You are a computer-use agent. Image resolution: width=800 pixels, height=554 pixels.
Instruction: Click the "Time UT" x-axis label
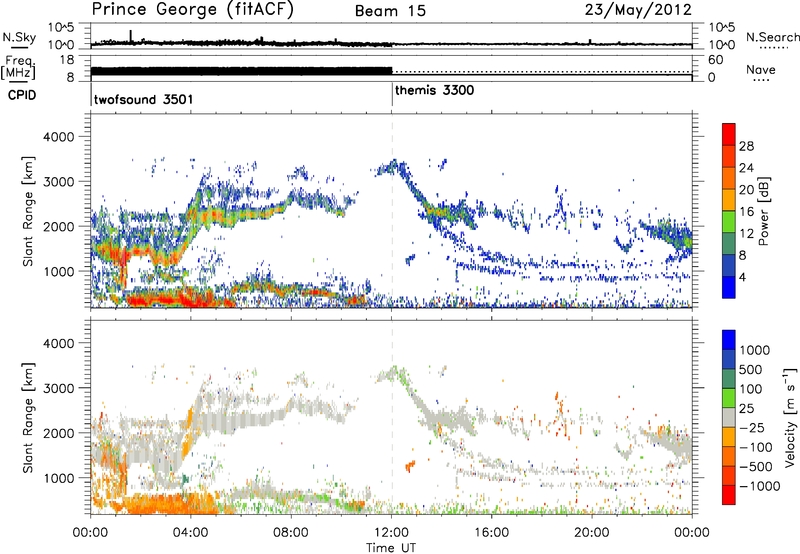click(391, 548)
